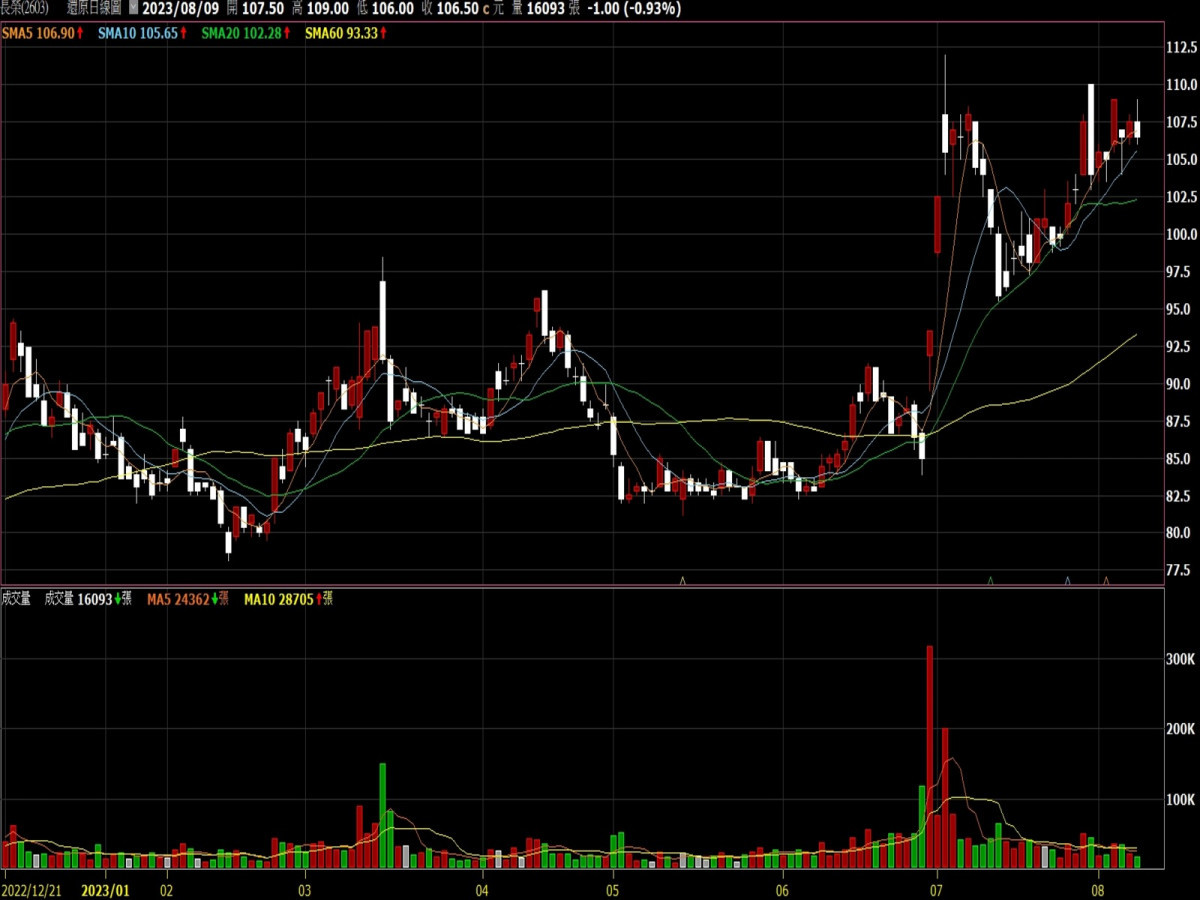Click the 成交量 16093 value in volume panel
Image resolution: width=1200 pixels, height=900 pixels.
(x=88, y=599)
